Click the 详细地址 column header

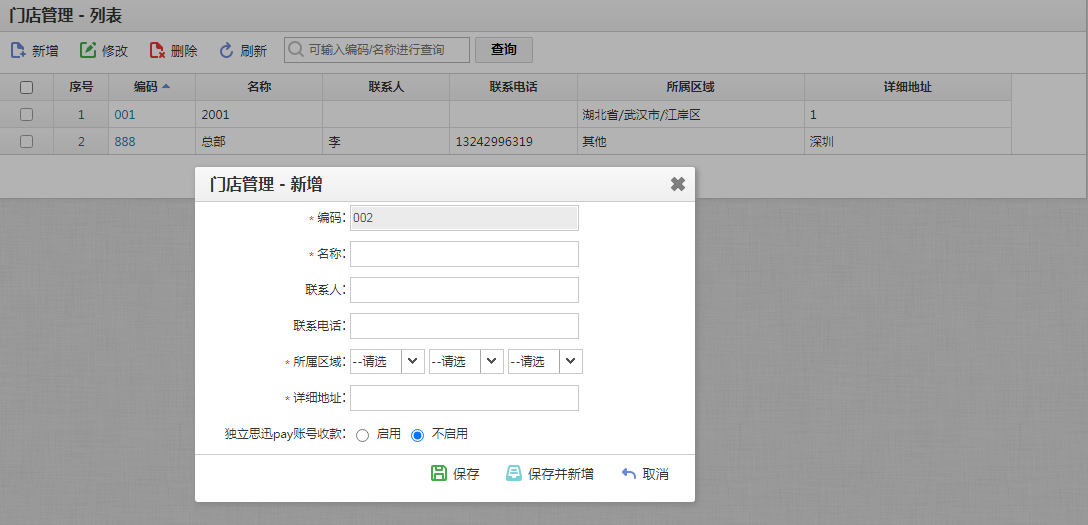tap(908, 87)
